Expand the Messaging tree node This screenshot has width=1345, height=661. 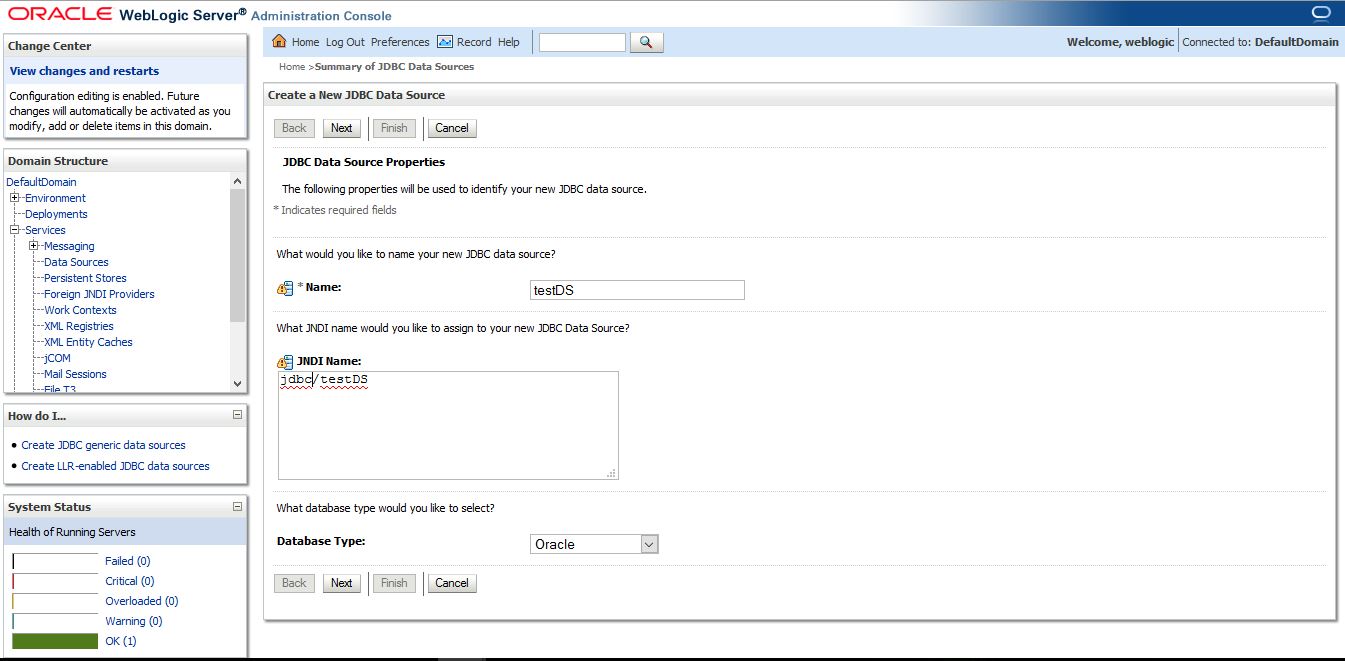tap(34, 246)
